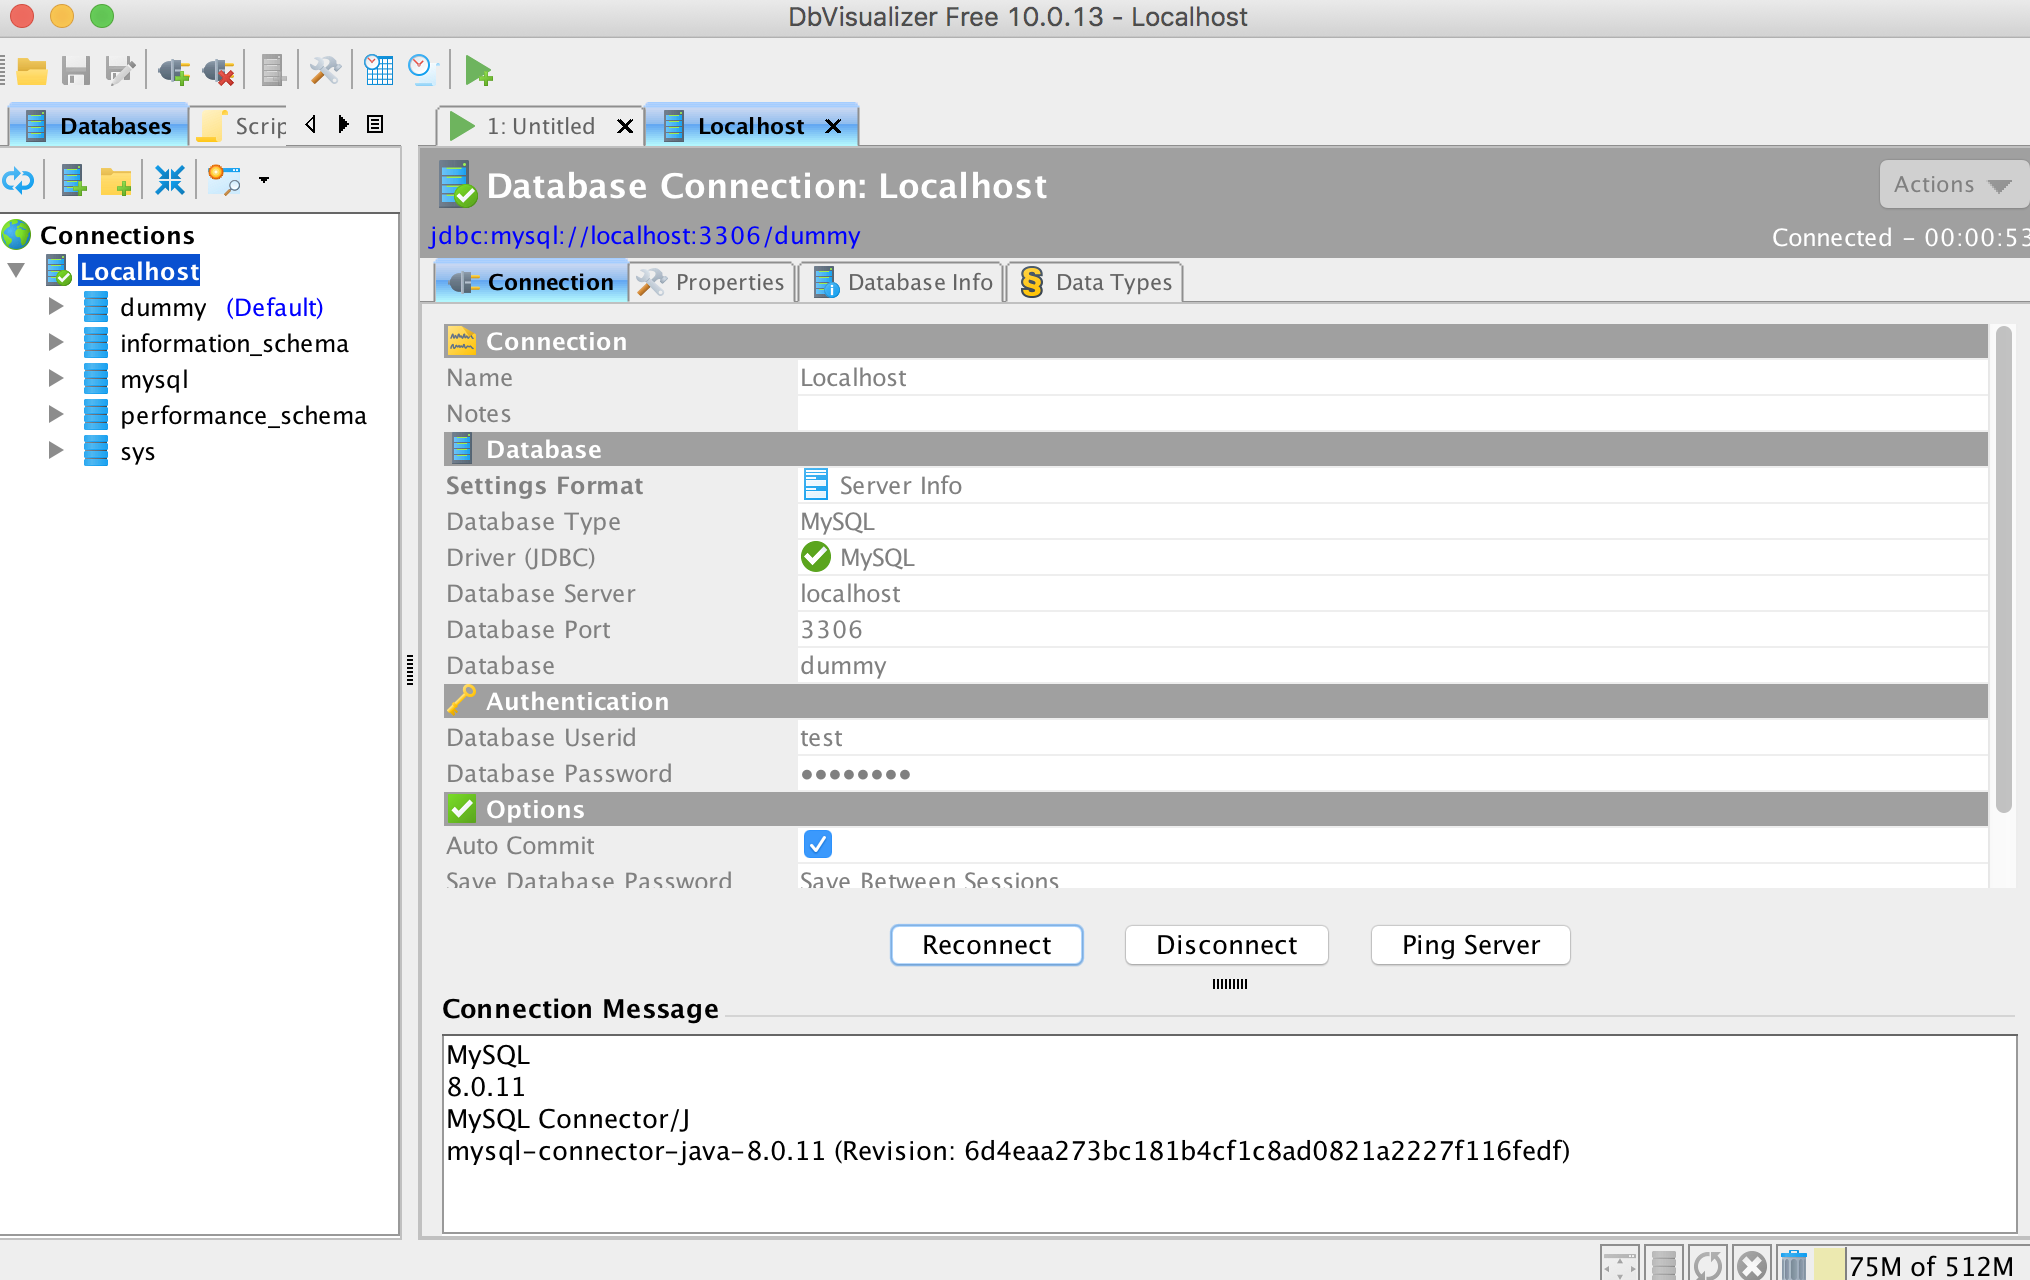Click the Server Info settings format value

tap(1392, 486)
